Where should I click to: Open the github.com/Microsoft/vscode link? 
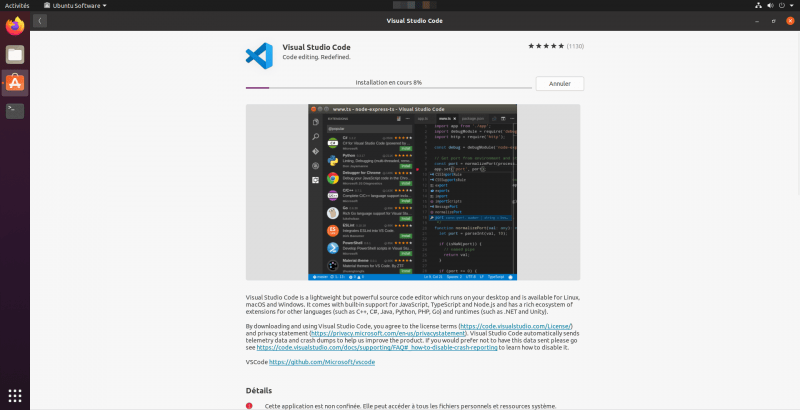tap(322, 362)
